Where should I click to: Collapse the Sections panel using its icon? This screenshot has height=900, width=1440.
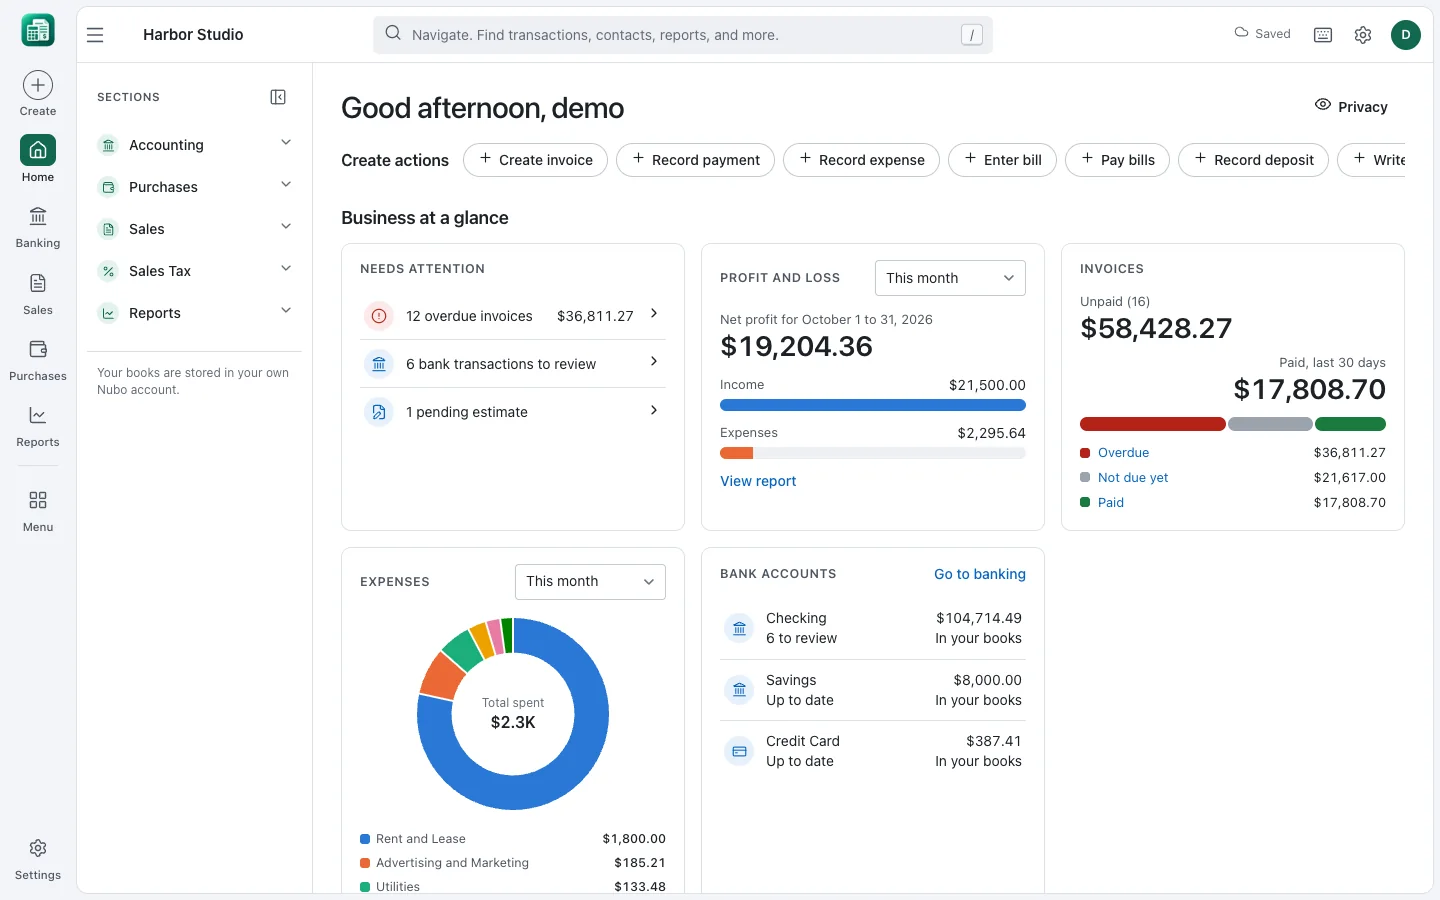278,97
